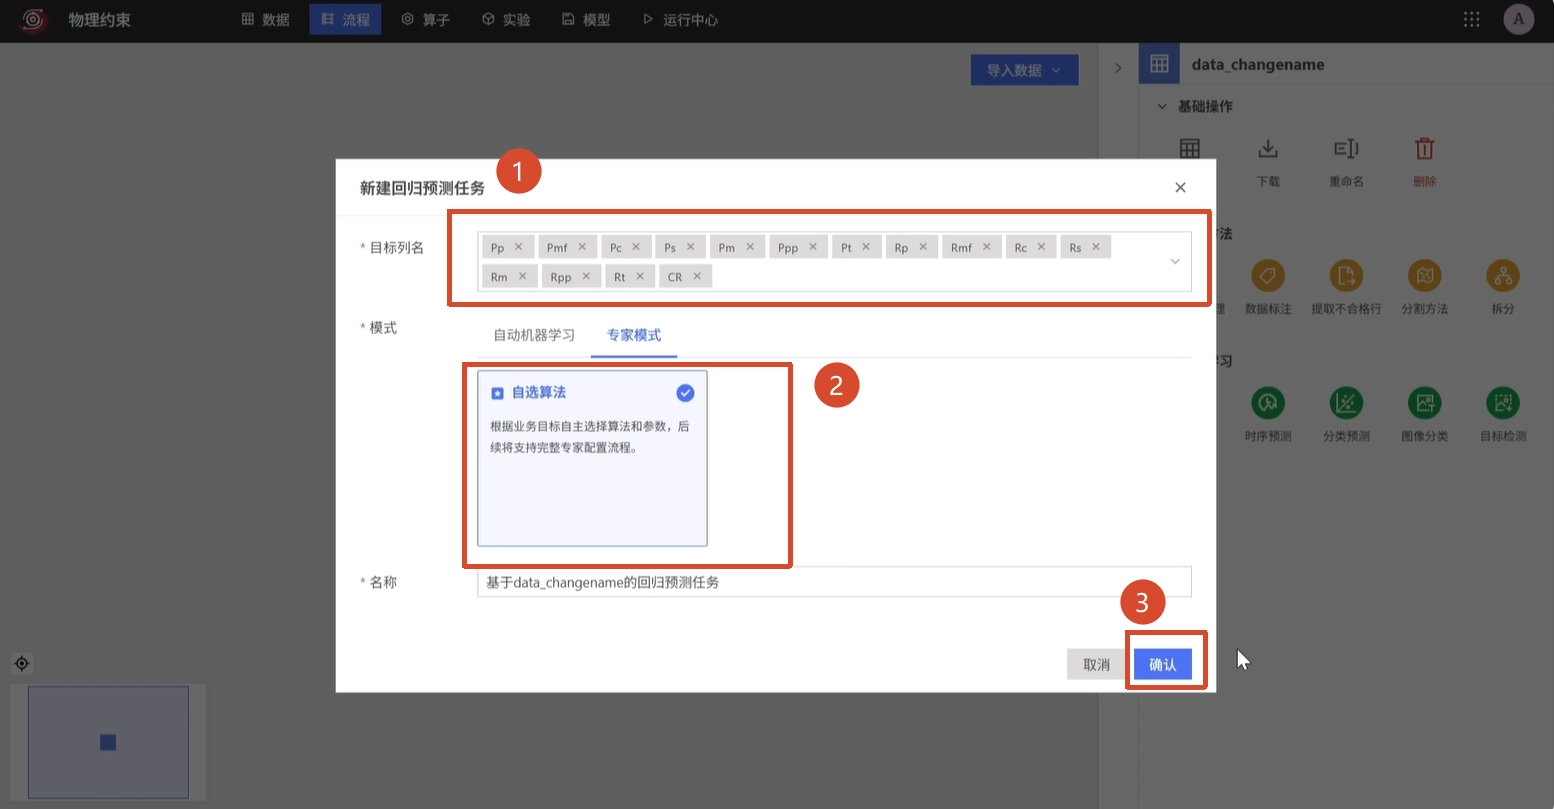Image resolution: width=1554 pixels, height=809 pixels.
Task: Open the apps grid icon in top bar
Action: pos(1471,19)
